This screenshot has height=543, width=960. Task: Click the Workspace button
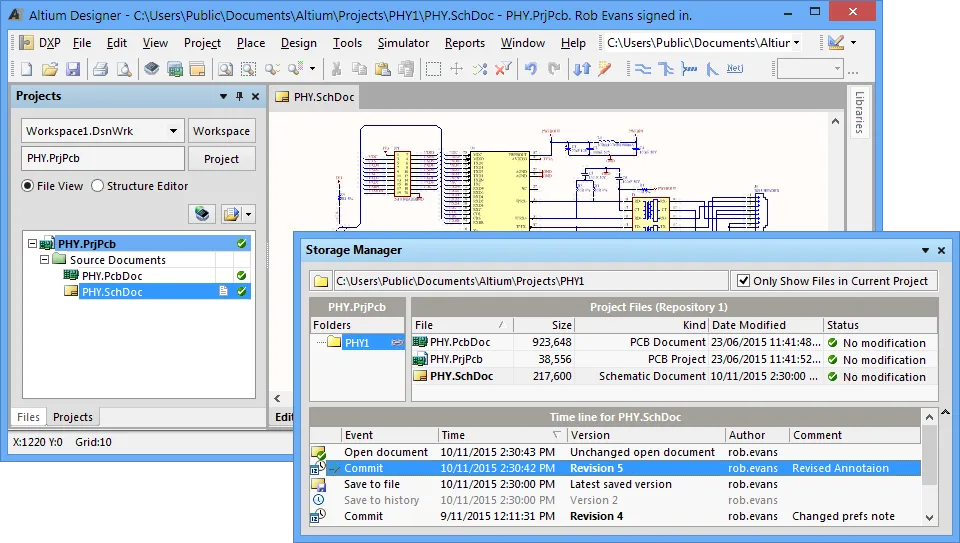(x=221, y=131)
